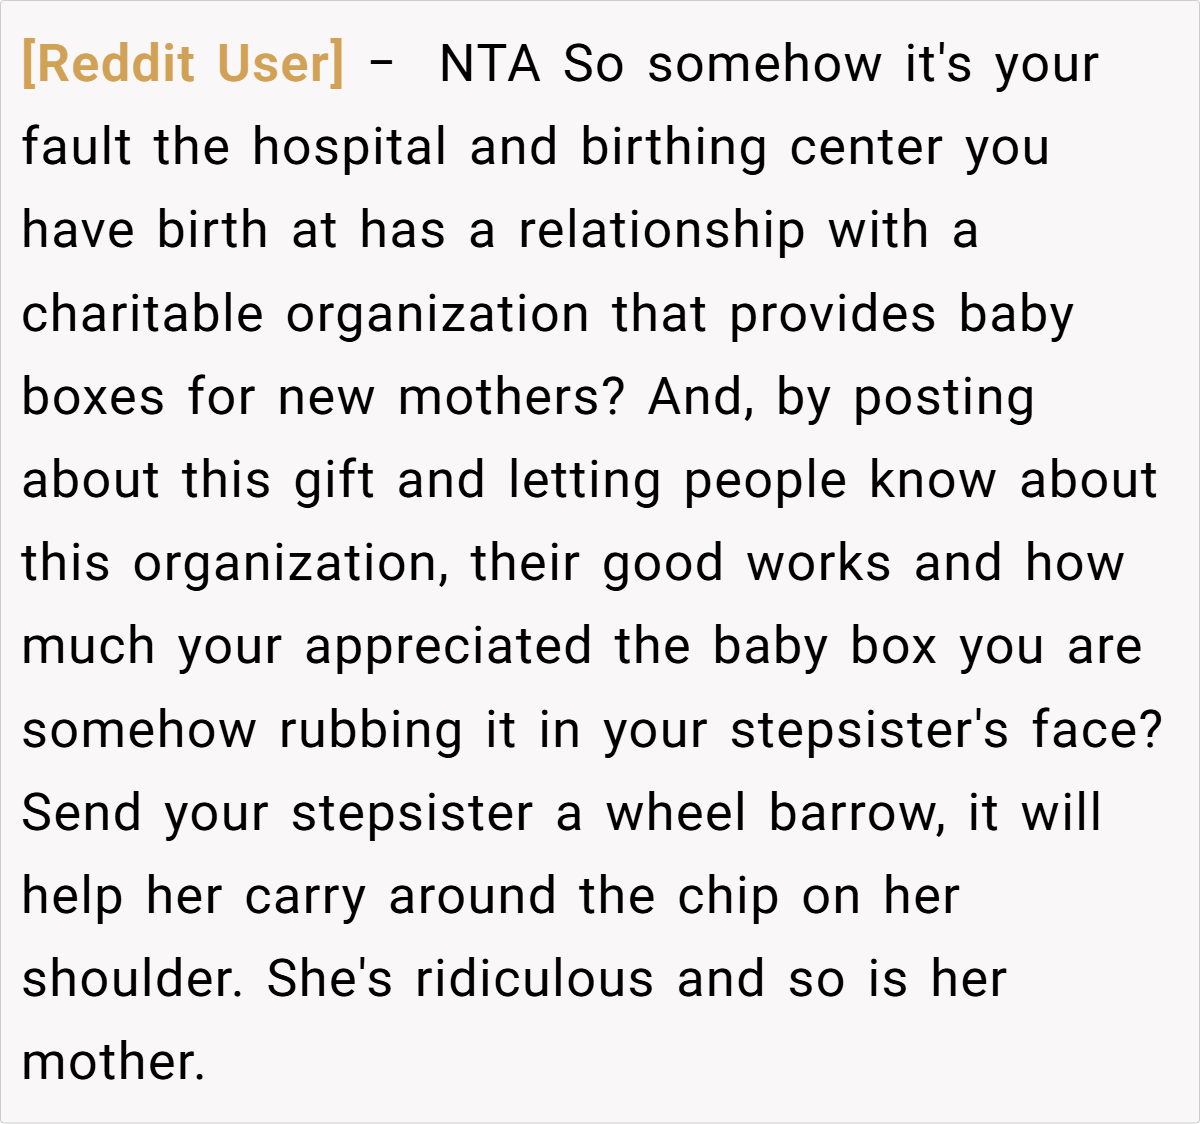1200x1124 pixels.
Task: Click the [Reddit User] username label
Action: pyautogui.click(x=183, y=64)
